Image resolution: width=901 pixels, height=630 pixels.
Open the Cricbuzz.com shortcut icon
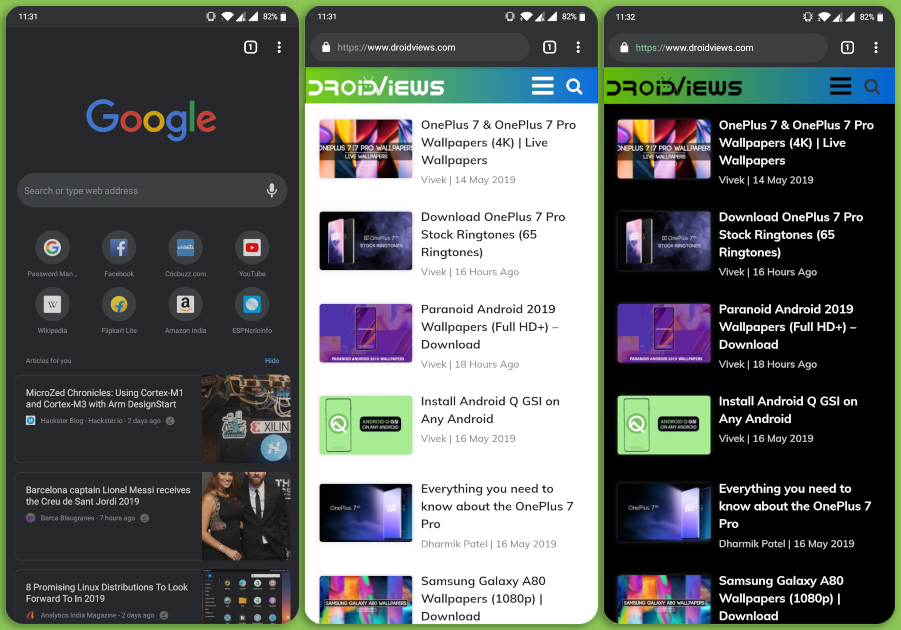pos(185,248)
